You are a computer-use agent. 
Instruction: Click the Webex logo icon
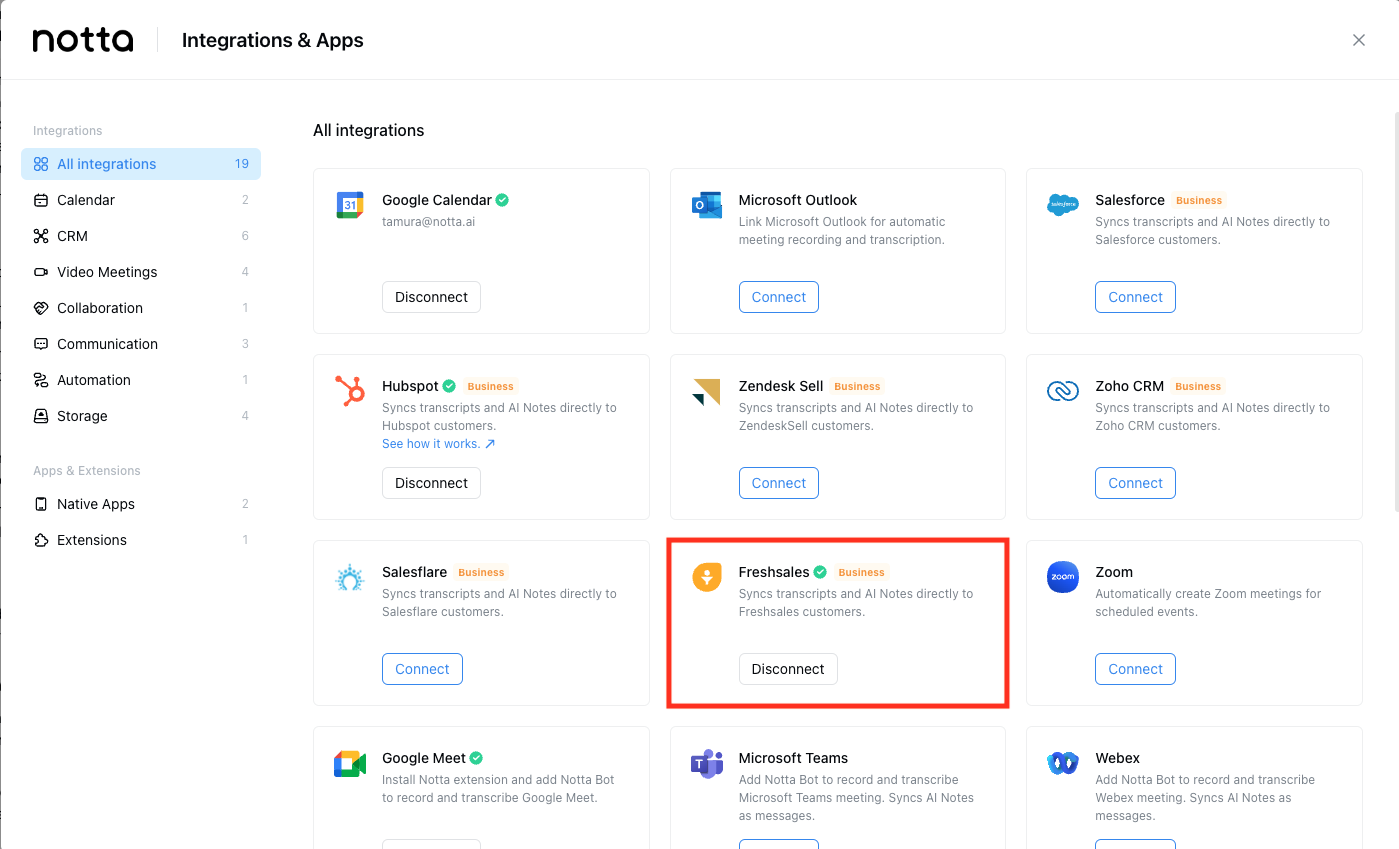tap(1063, 764)
